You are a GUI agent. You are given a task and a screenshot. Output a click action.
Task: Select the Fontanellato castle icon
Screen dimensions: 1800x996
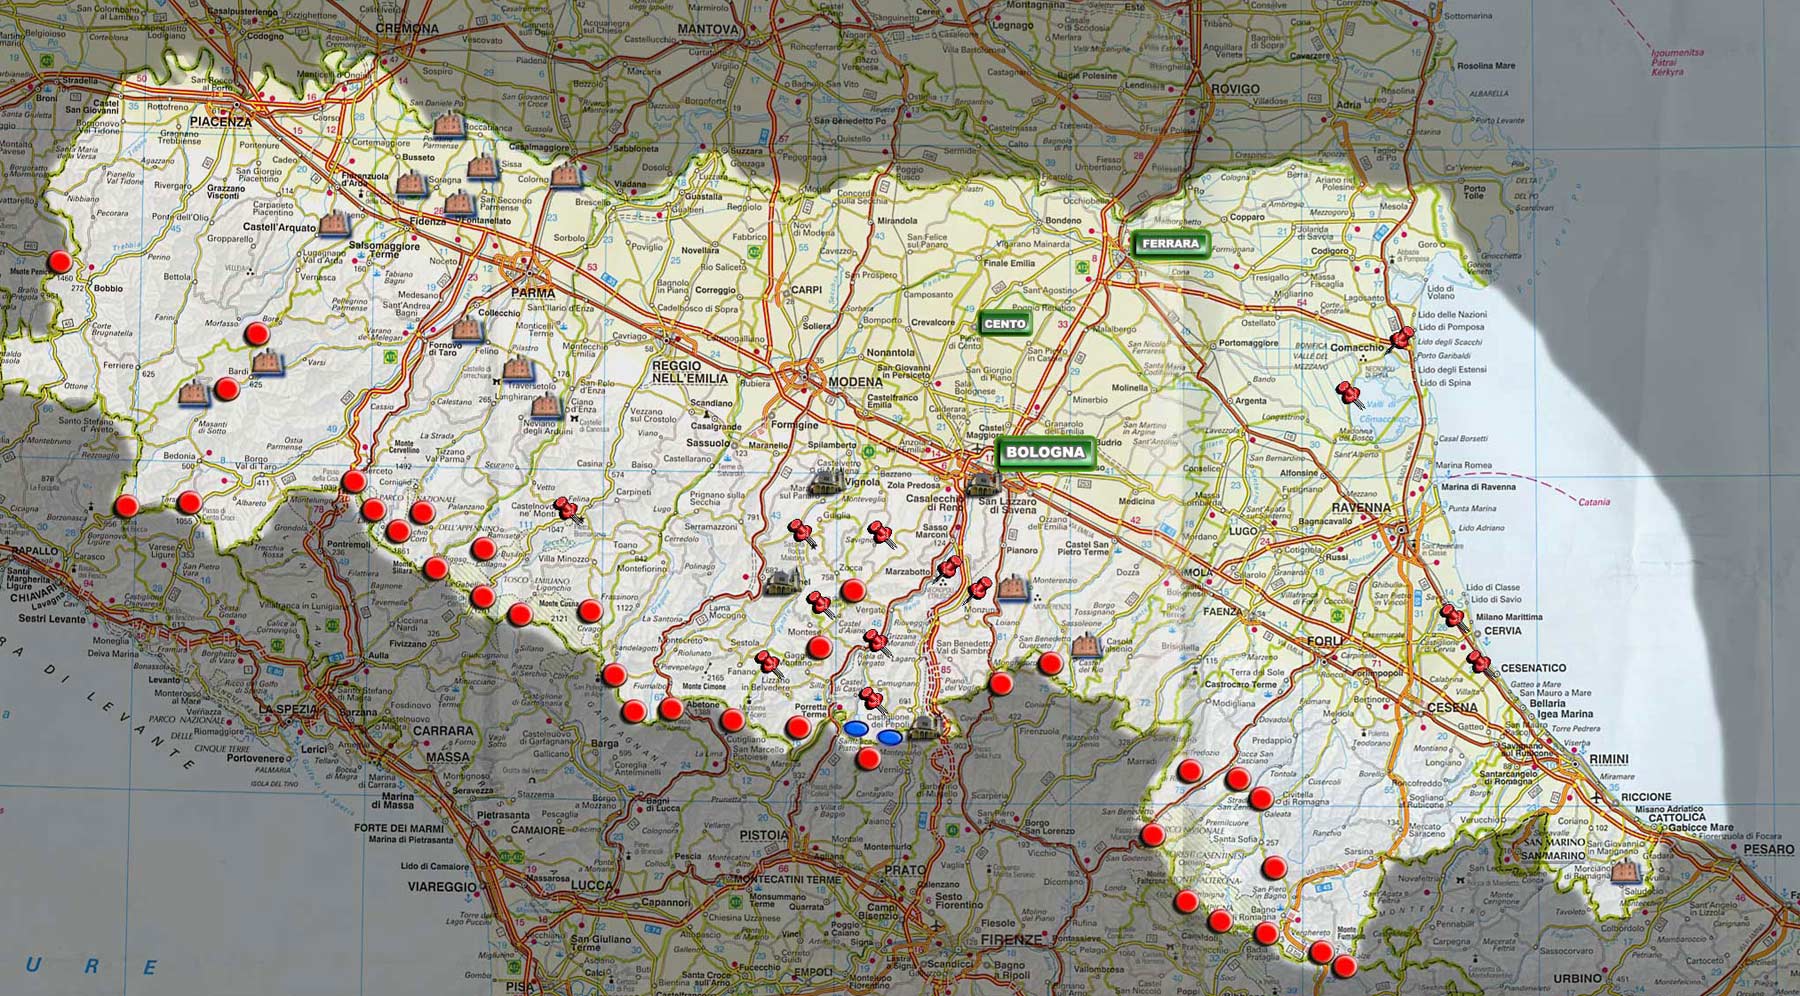click(458, 203)
